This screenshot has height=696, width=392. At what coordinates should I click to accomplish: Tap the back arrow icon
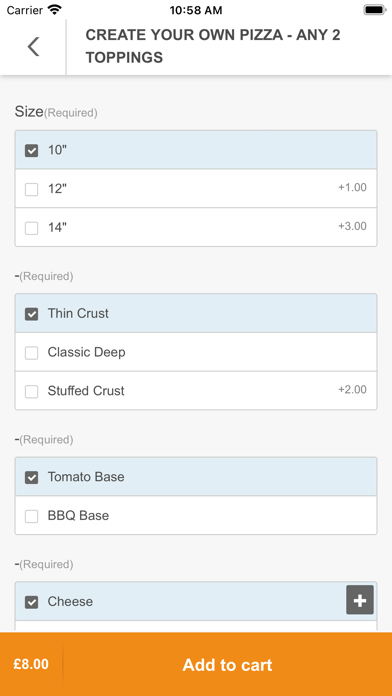tap(33, 47)
